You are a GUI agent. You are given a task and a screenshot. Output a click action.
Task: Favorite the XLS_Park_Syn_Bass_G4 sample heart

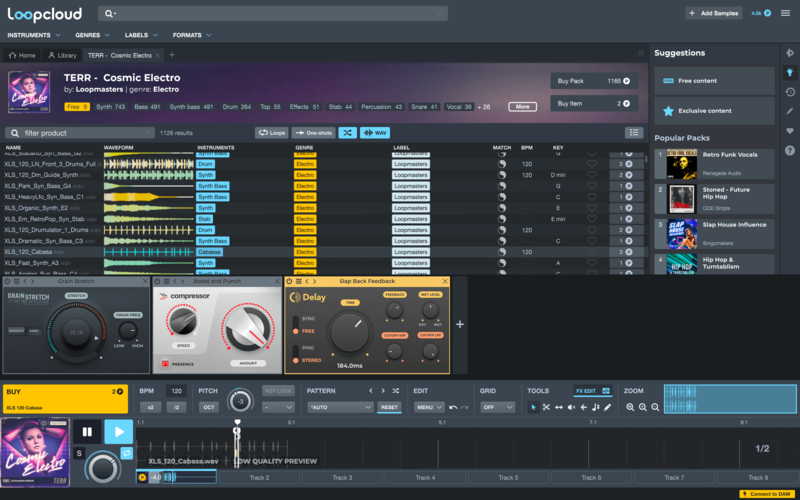591,186
